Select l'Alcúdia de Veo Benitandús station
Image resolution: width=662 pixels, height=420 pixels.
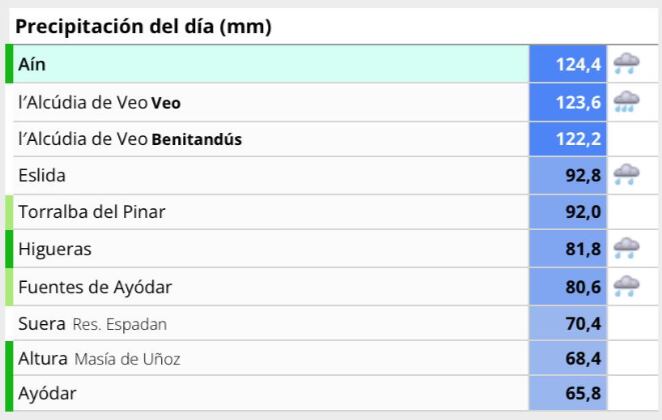129,139
